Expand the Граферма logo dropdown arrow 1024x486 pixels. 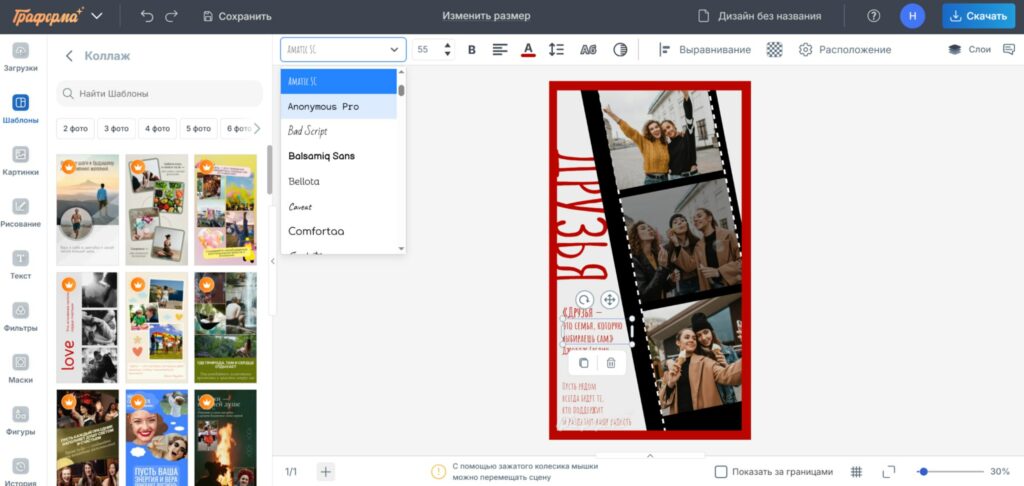pos(96,16)
